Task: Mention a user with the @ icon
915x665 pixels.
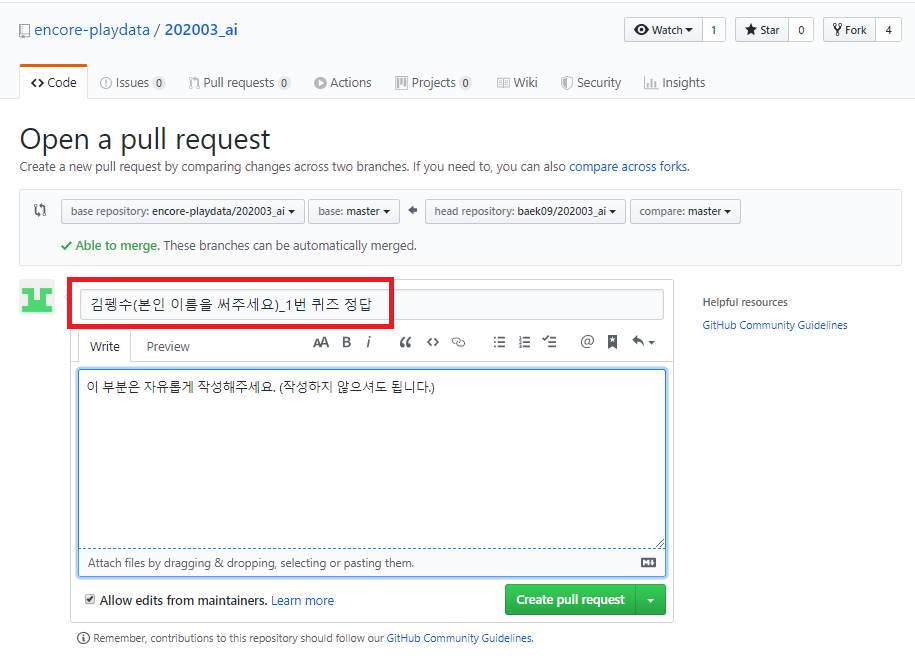Action: [x=587, y=342]
